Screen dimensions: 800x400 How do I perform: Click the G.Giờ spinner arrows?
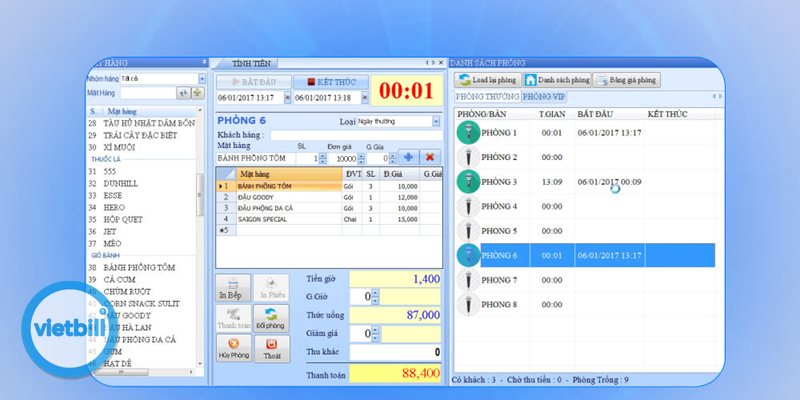(376, 296)
